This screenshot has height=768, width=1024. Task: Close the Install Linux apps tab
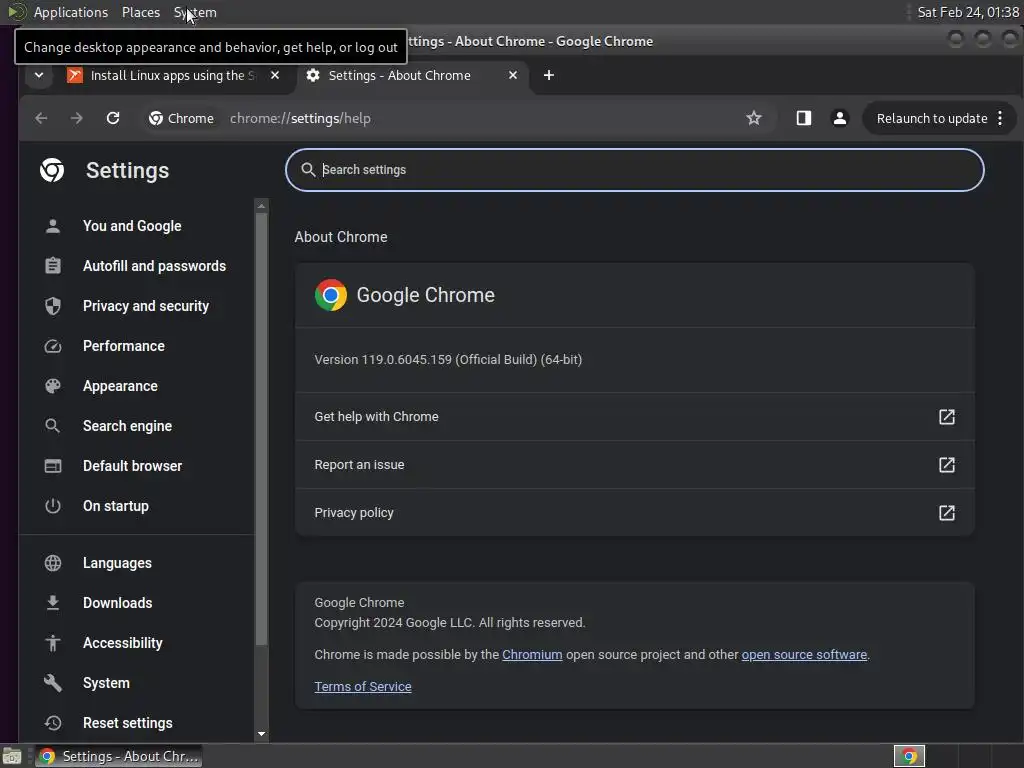point(275,75)
